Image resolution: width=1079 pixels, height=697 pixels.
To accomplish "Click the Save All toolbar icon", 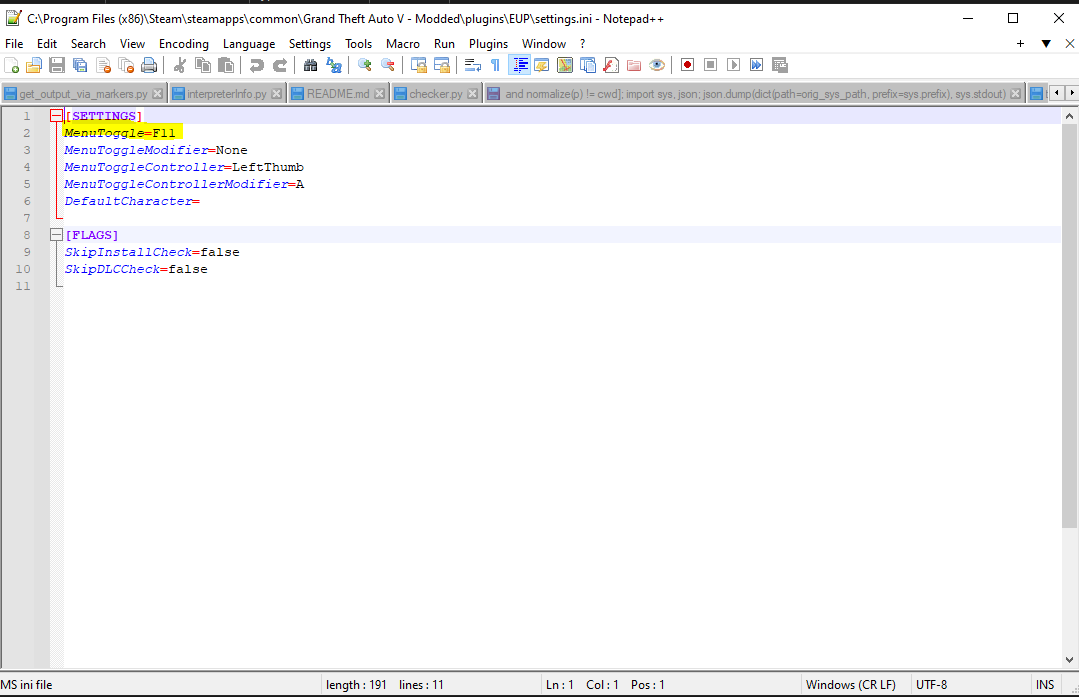I will 80,65.
